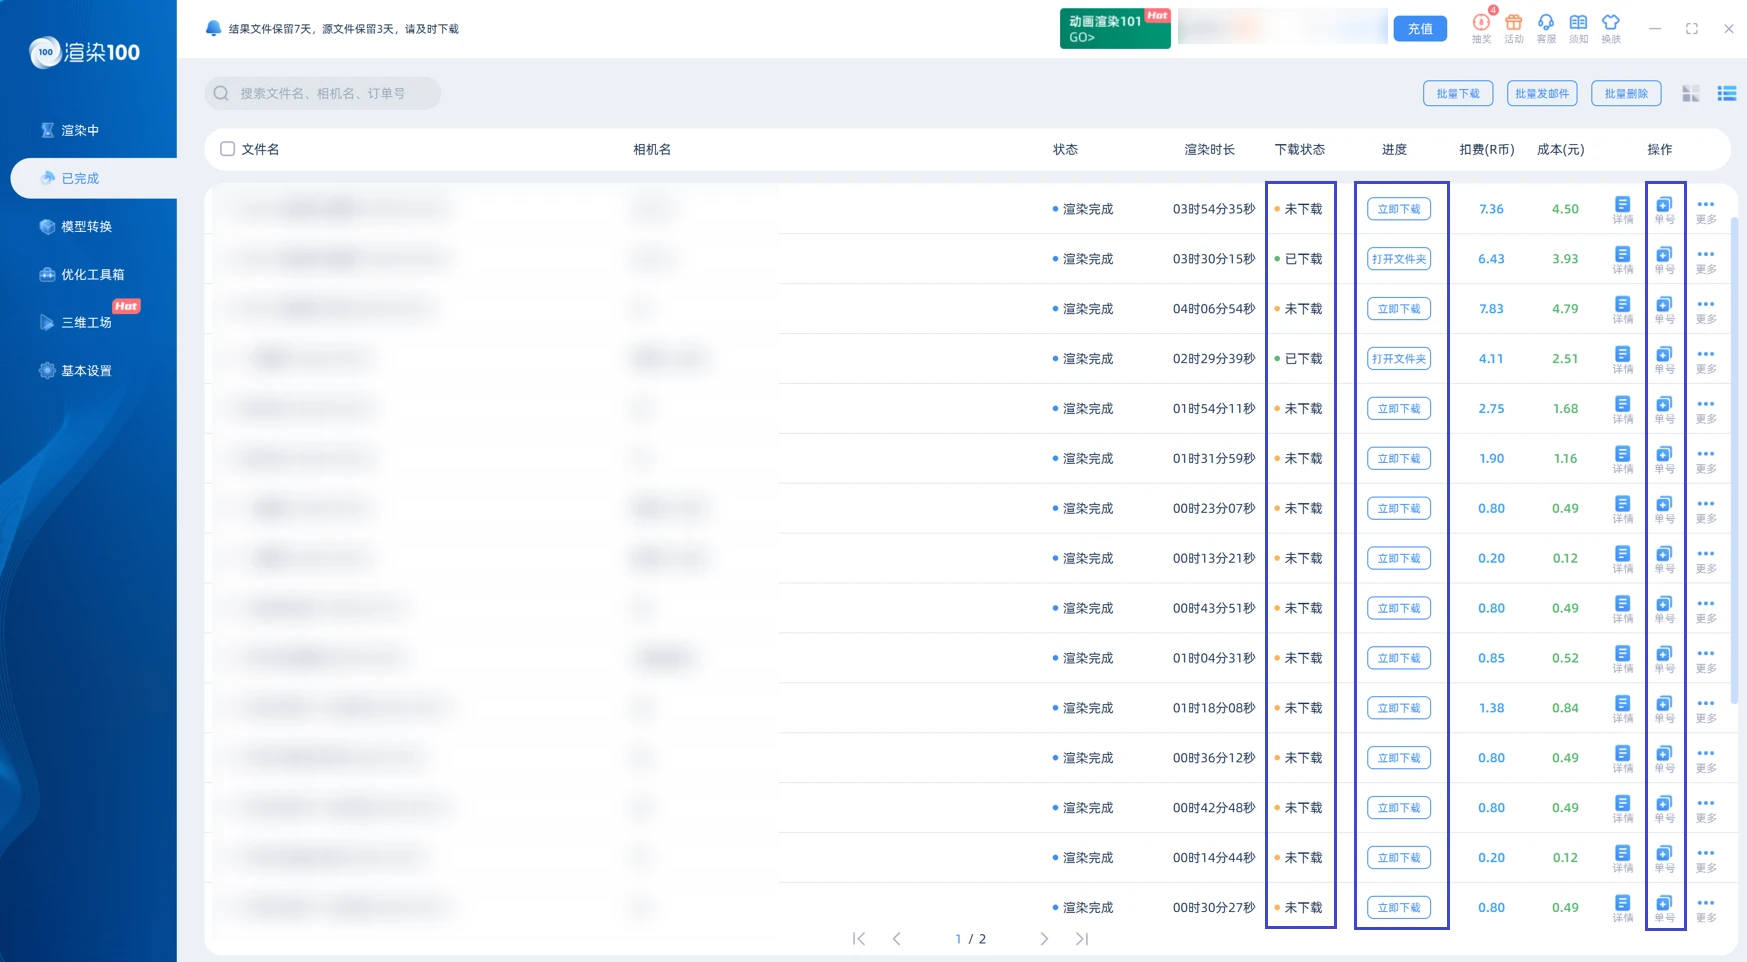Click 立即下载 for the 00时30分27秒 row

click(1399, 908)
